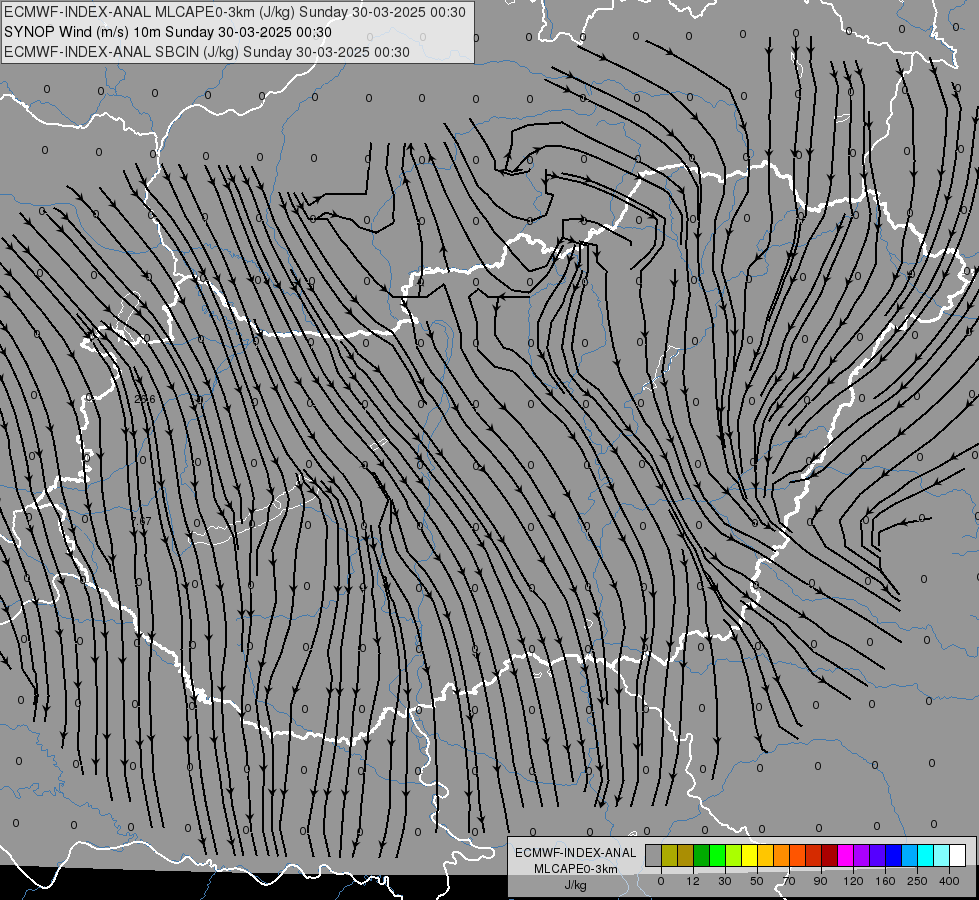Click the pure blue legend swatch
This screenshot has height=900, width=979.
click(894, 855)
